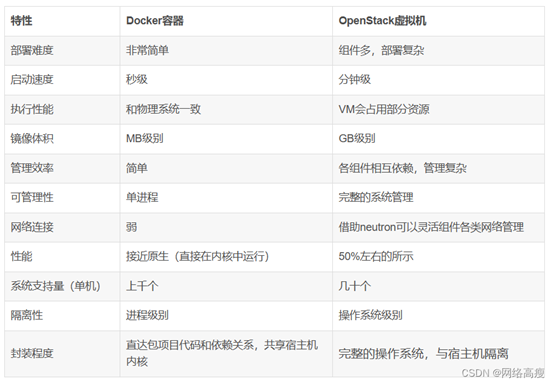
Task: Click the CSDN @网络高瘦 watermark
Action: [x=503, y=373]
